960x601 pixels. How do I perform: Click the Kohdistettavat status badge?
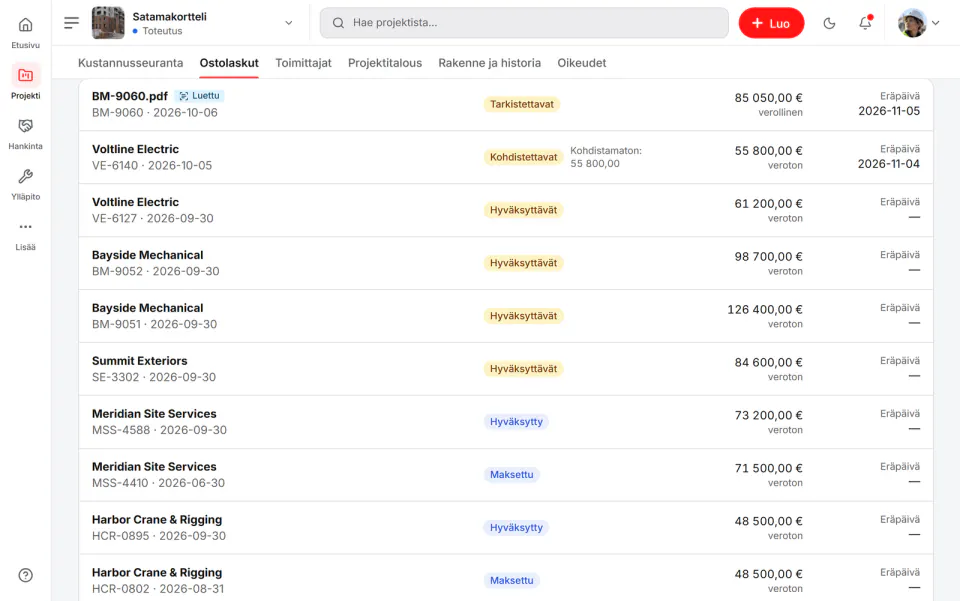tap(523, 157)
